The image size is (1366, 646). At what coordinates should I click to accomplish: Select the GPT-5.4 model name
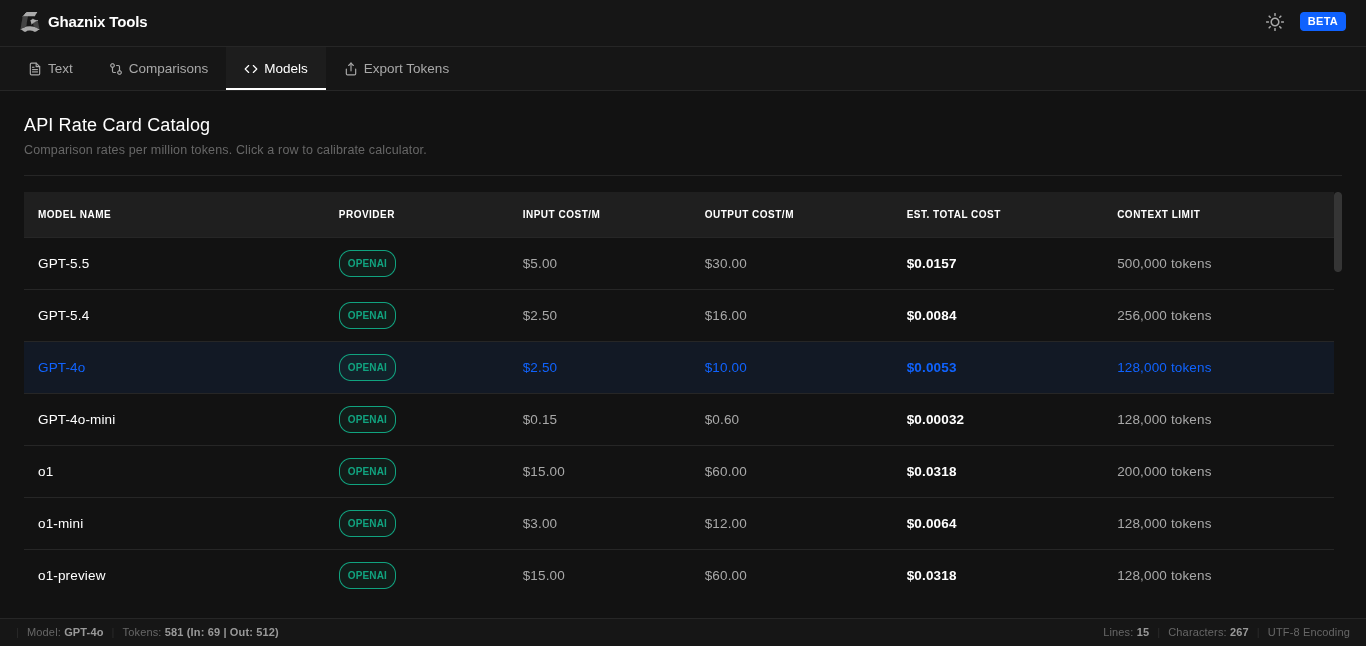coord(64,316)
